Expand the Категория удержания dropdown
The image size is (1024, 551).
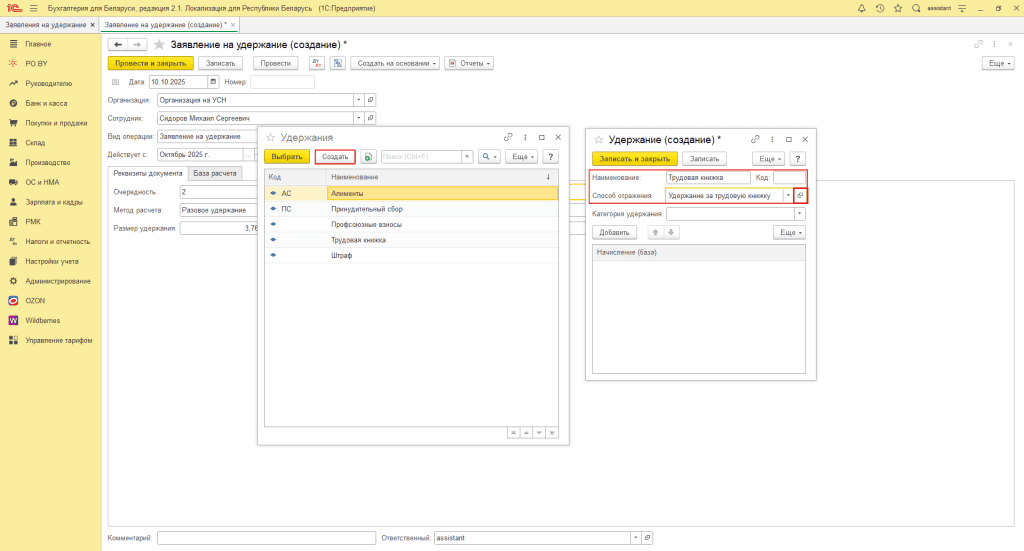point(799,214)
